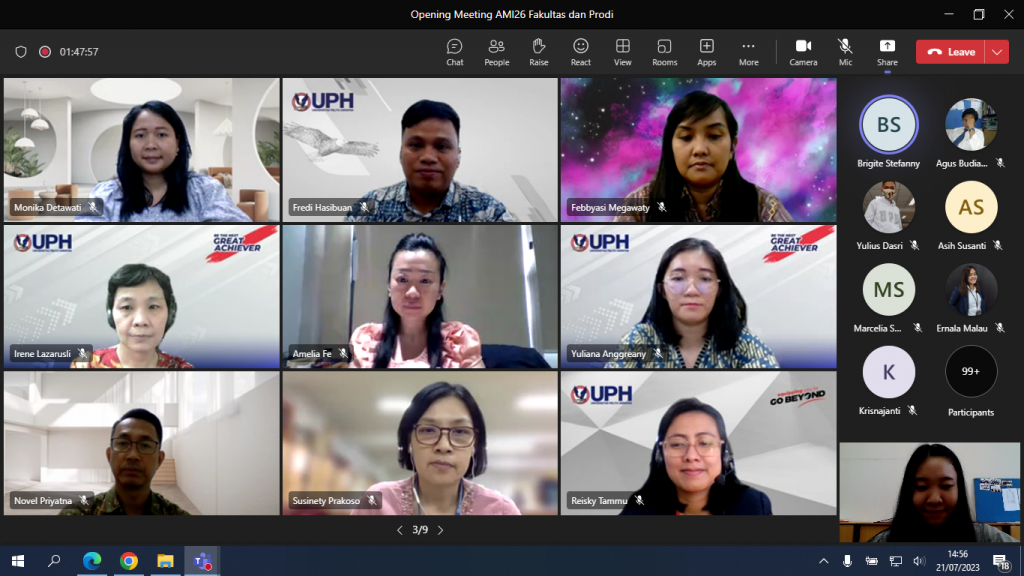Open the Apps menu

[x=706, y=52]
